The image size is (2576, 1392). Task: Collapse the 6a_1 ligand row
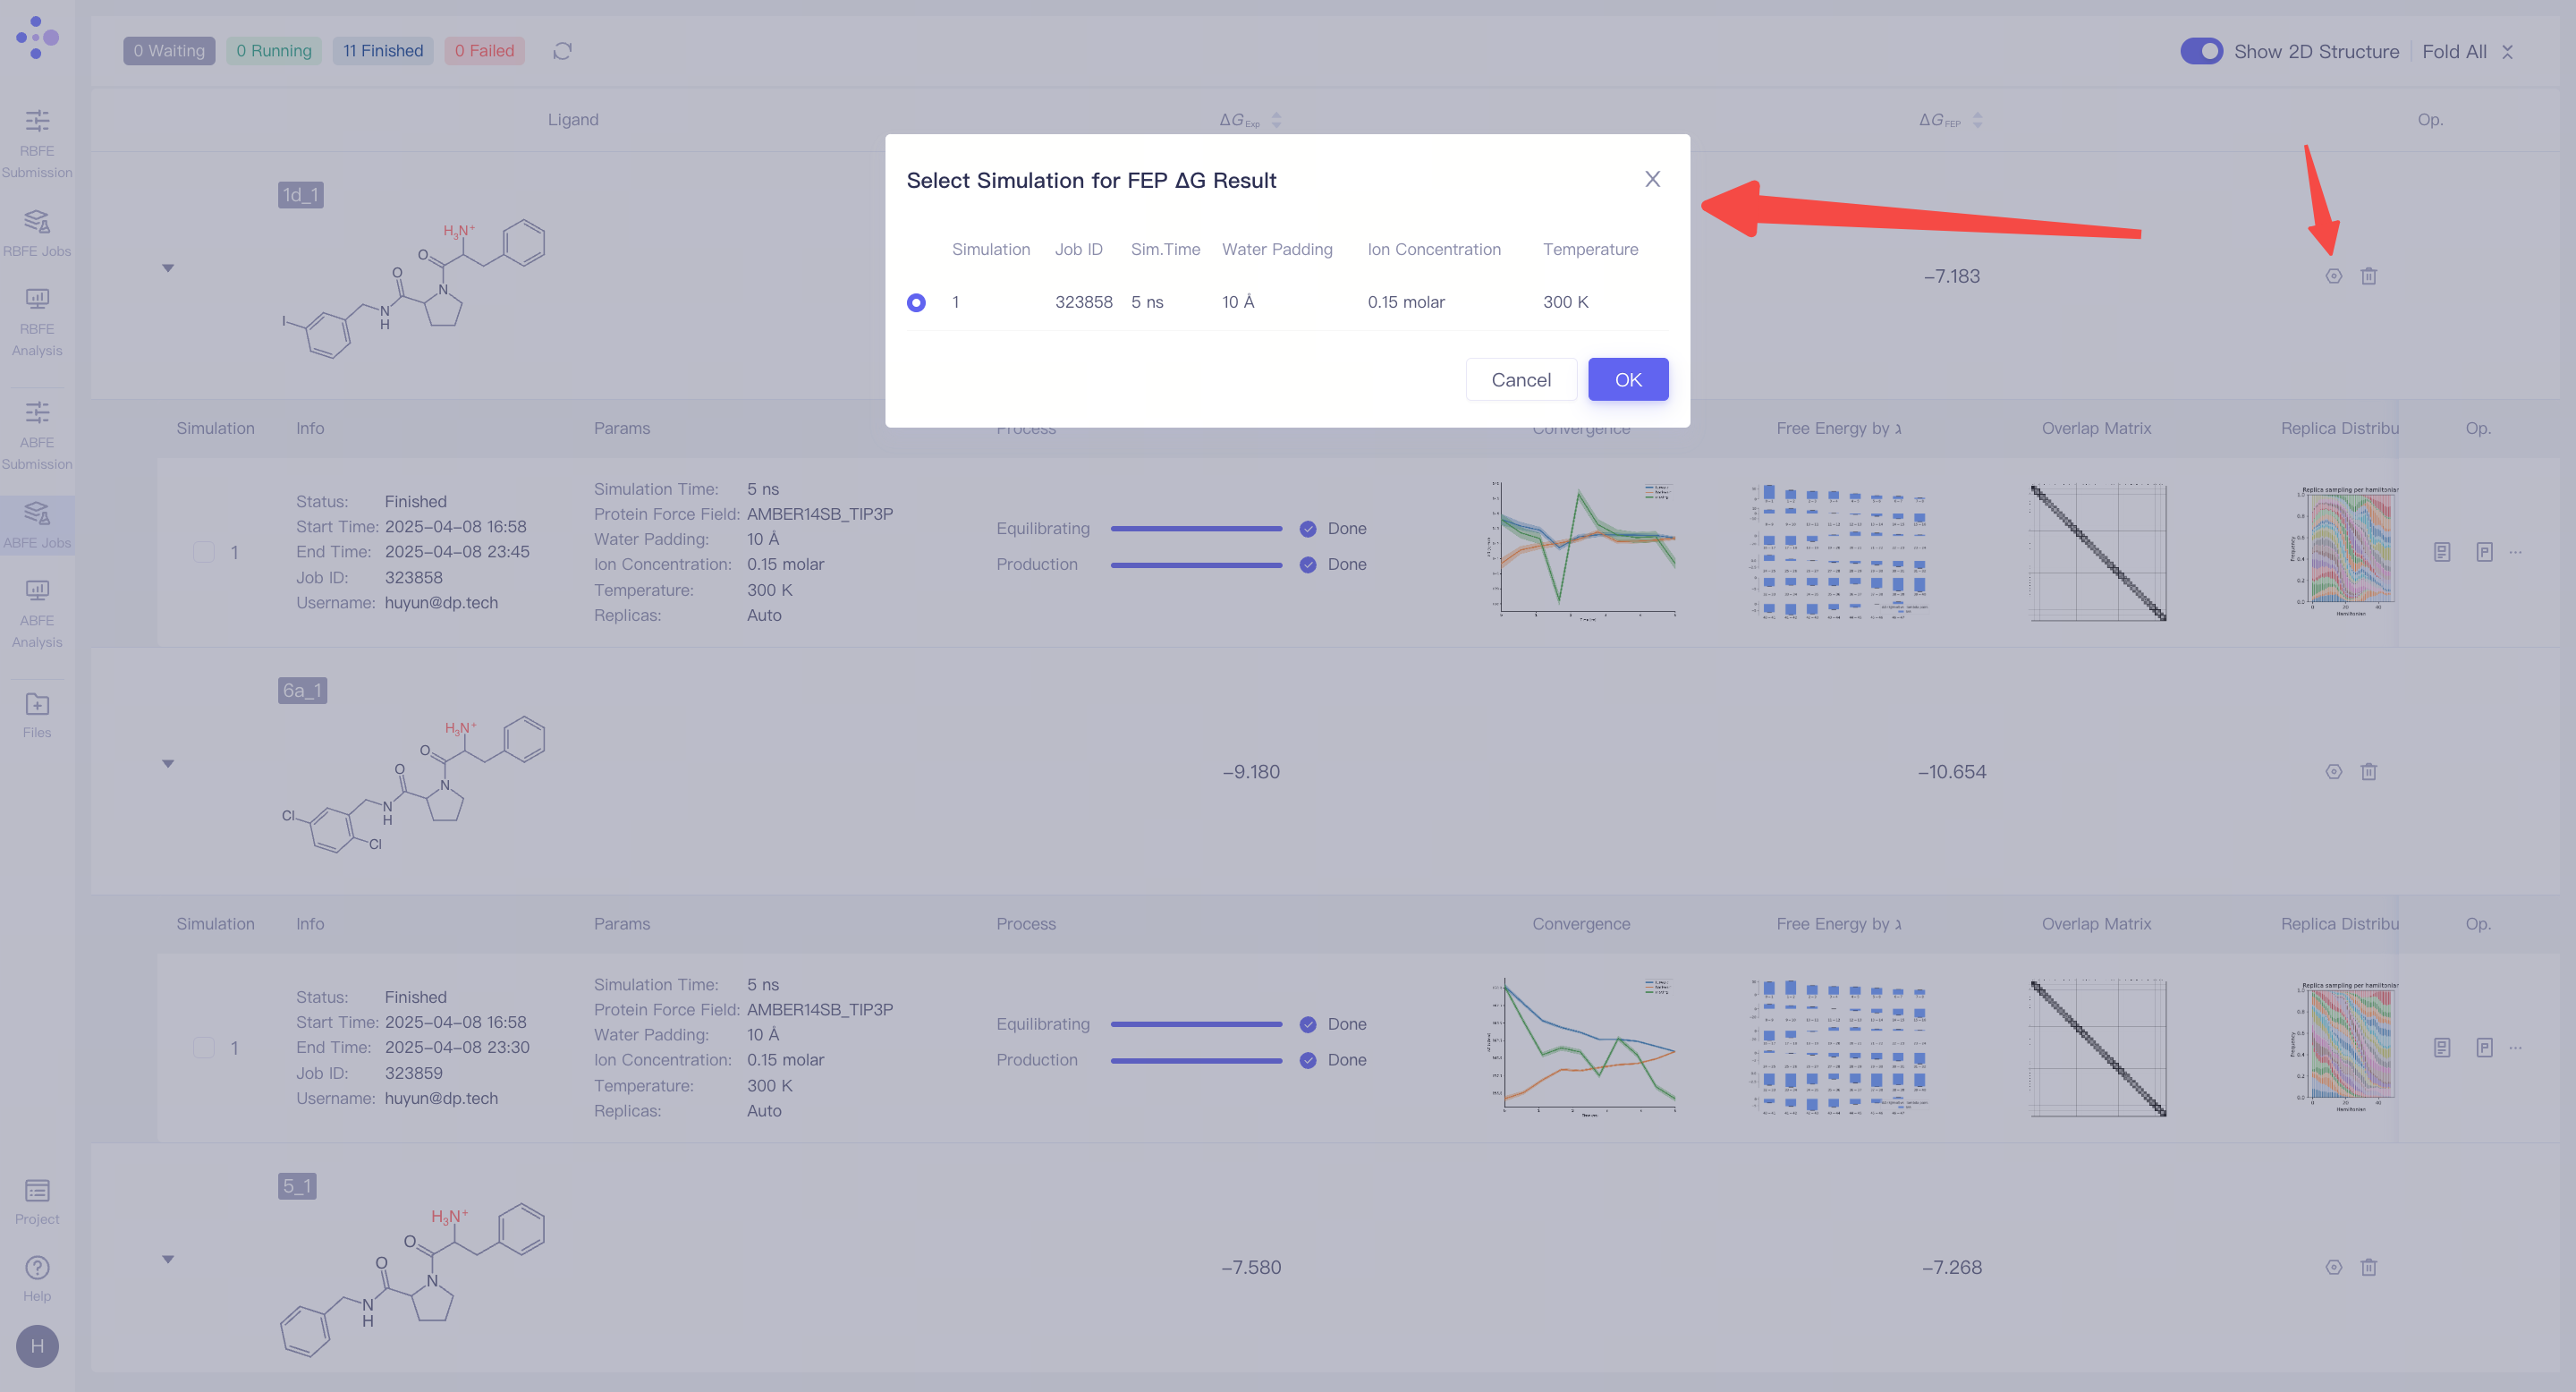click(x=168, y=764)
